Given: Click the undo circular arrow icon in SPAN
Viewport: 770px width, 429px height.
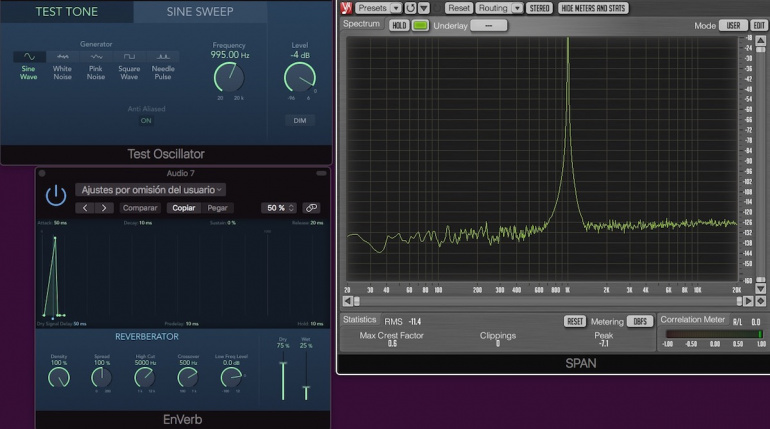Looking at the screenshot, I should (410, 8).
